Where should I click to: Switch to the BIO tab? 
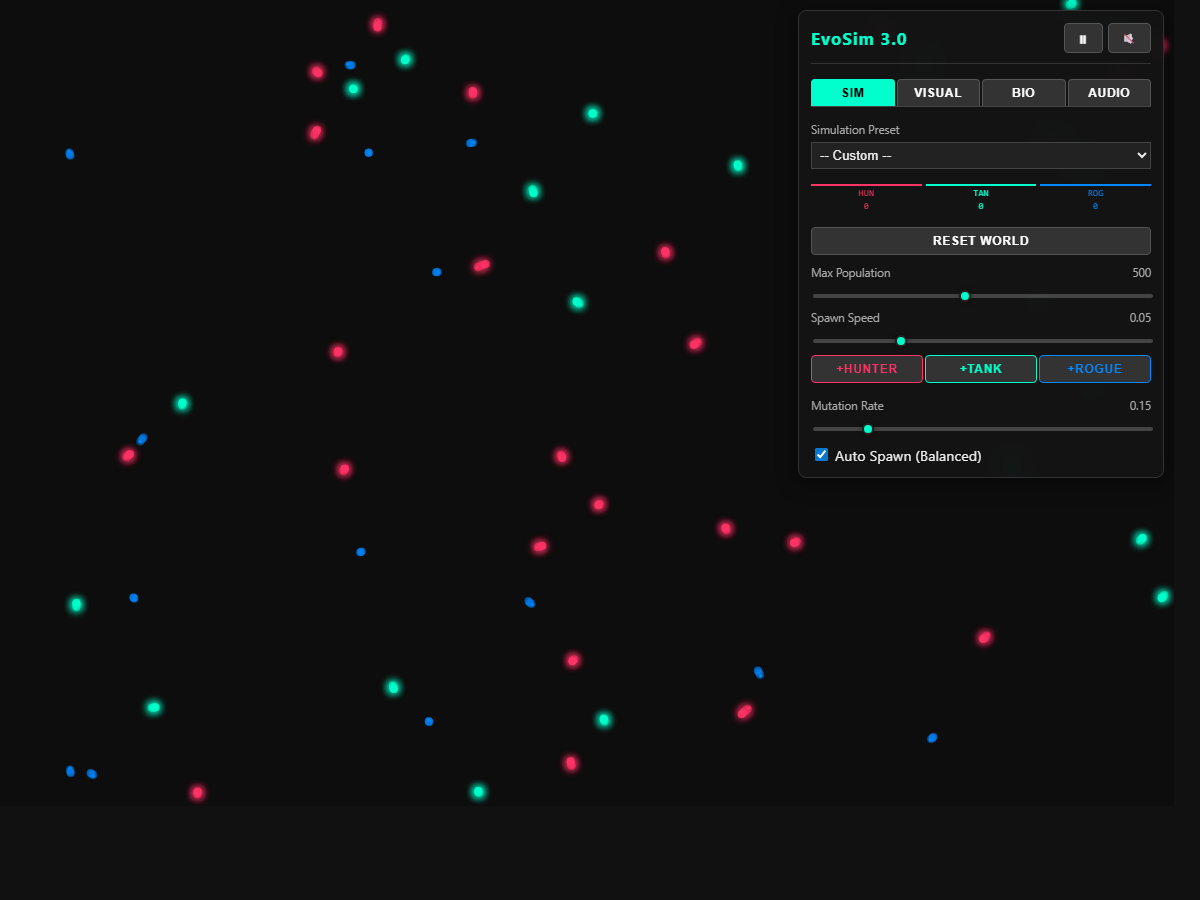[1023, 93]
